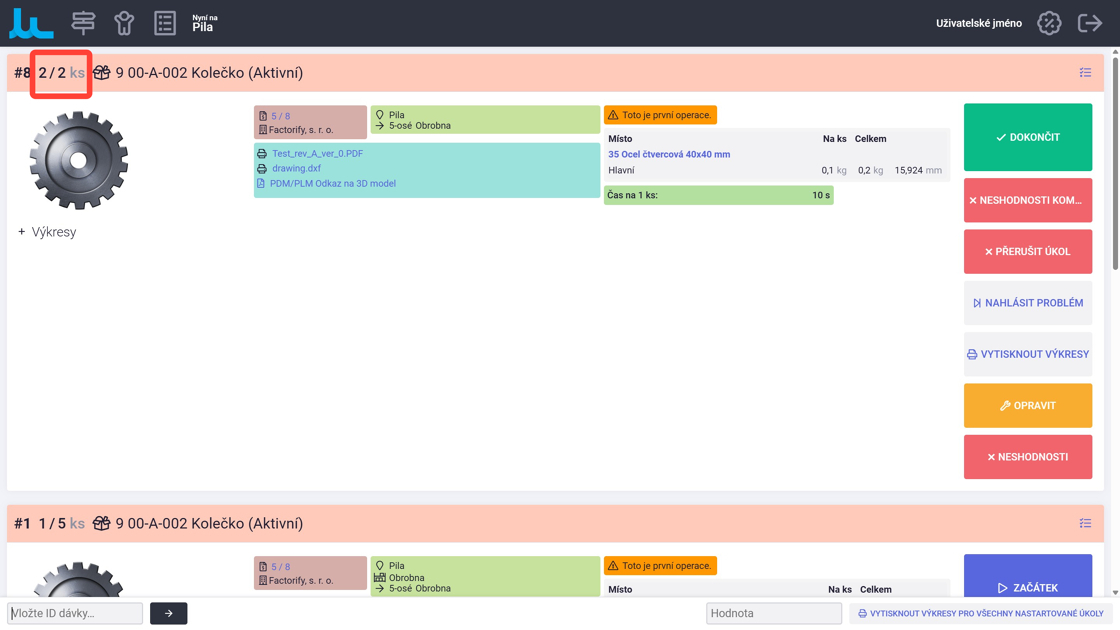Click printer icon beside drawing.dxf
The image size is (1120, 630).
[262, 169]
